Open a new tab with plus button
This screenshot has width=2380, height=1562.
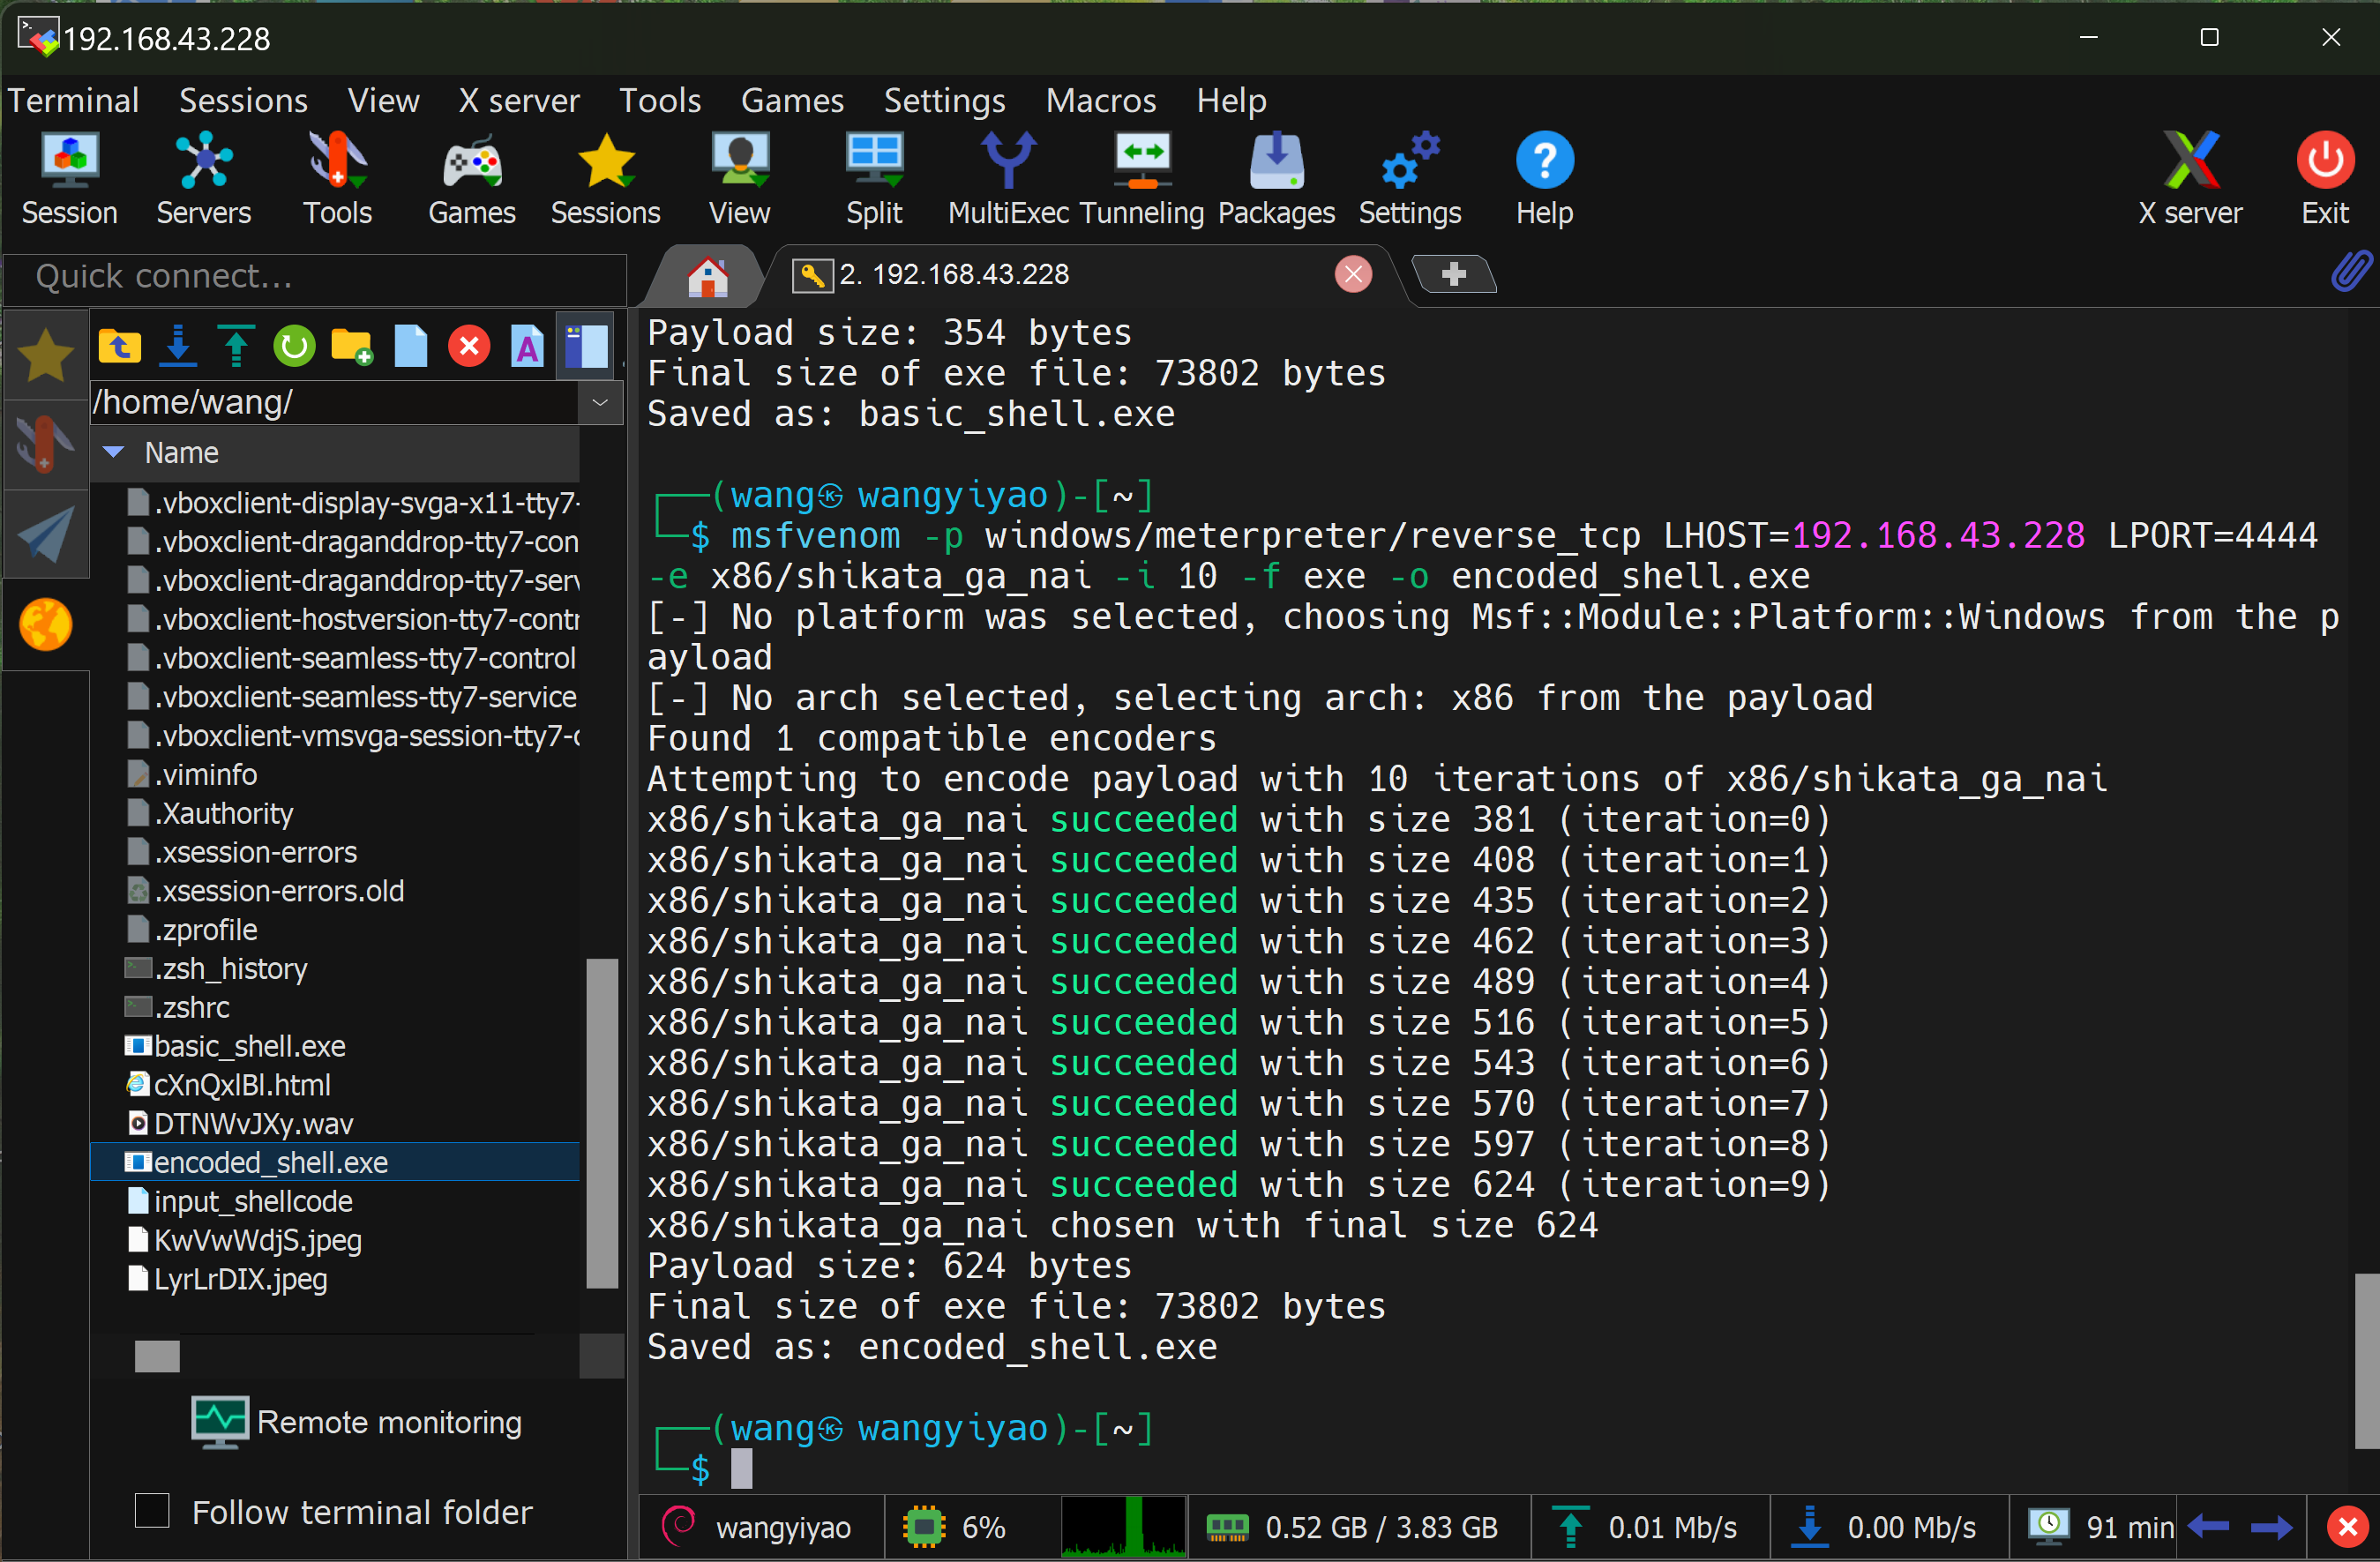point(1453,274)
